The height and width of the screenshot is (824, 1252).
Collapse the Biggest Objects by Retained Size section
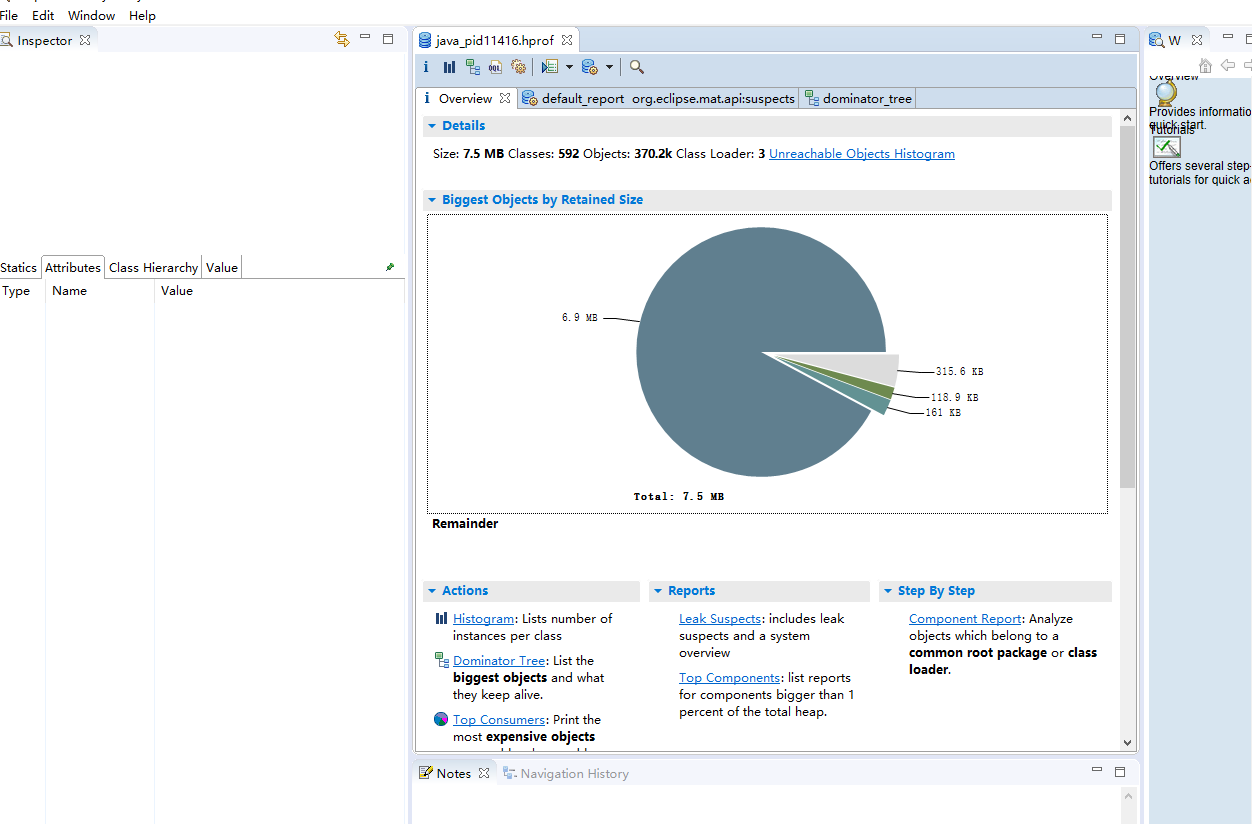(432, 200)
